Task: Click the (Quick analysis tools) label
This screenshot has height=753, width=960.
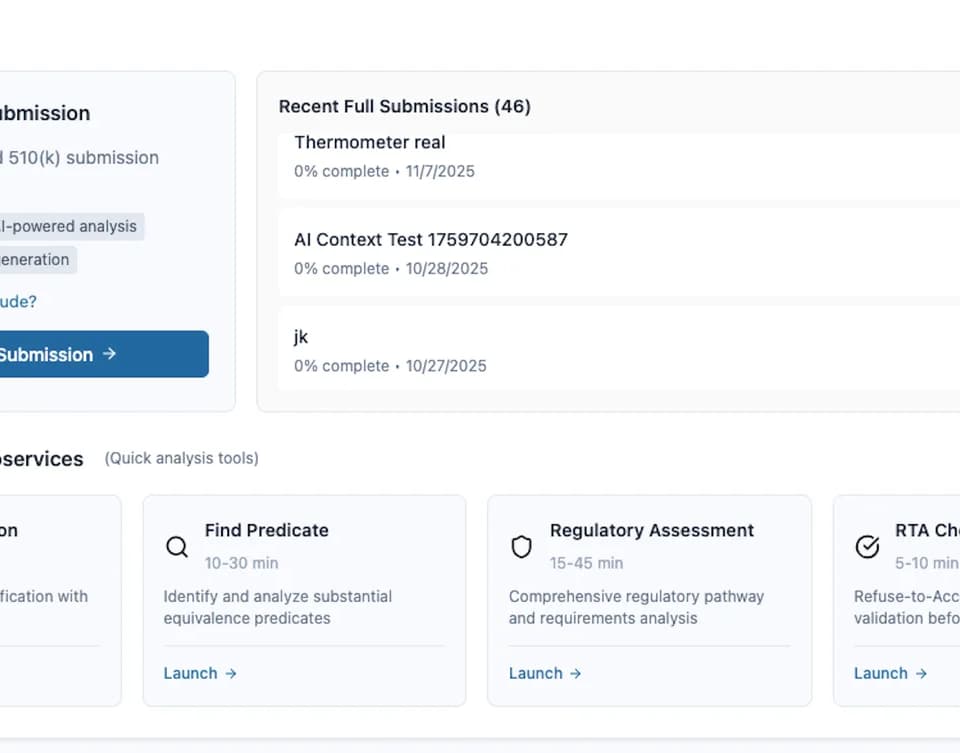Action: click(181, 458)
